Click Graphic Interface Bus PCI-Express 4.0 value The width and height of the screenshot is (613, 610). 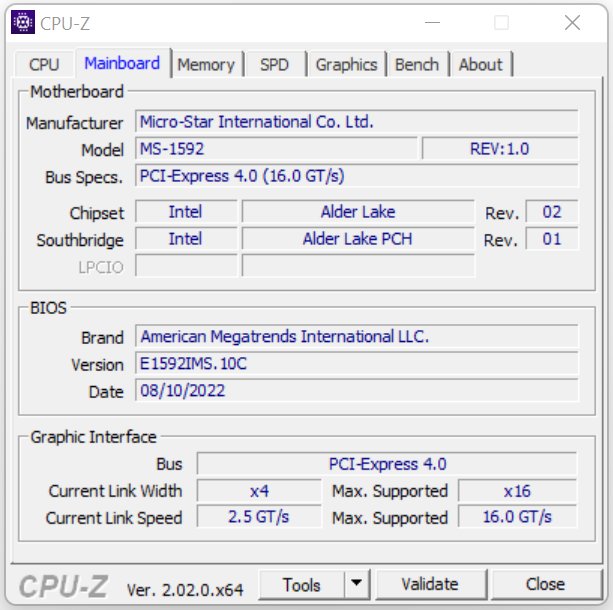click(x=387, y=464)
